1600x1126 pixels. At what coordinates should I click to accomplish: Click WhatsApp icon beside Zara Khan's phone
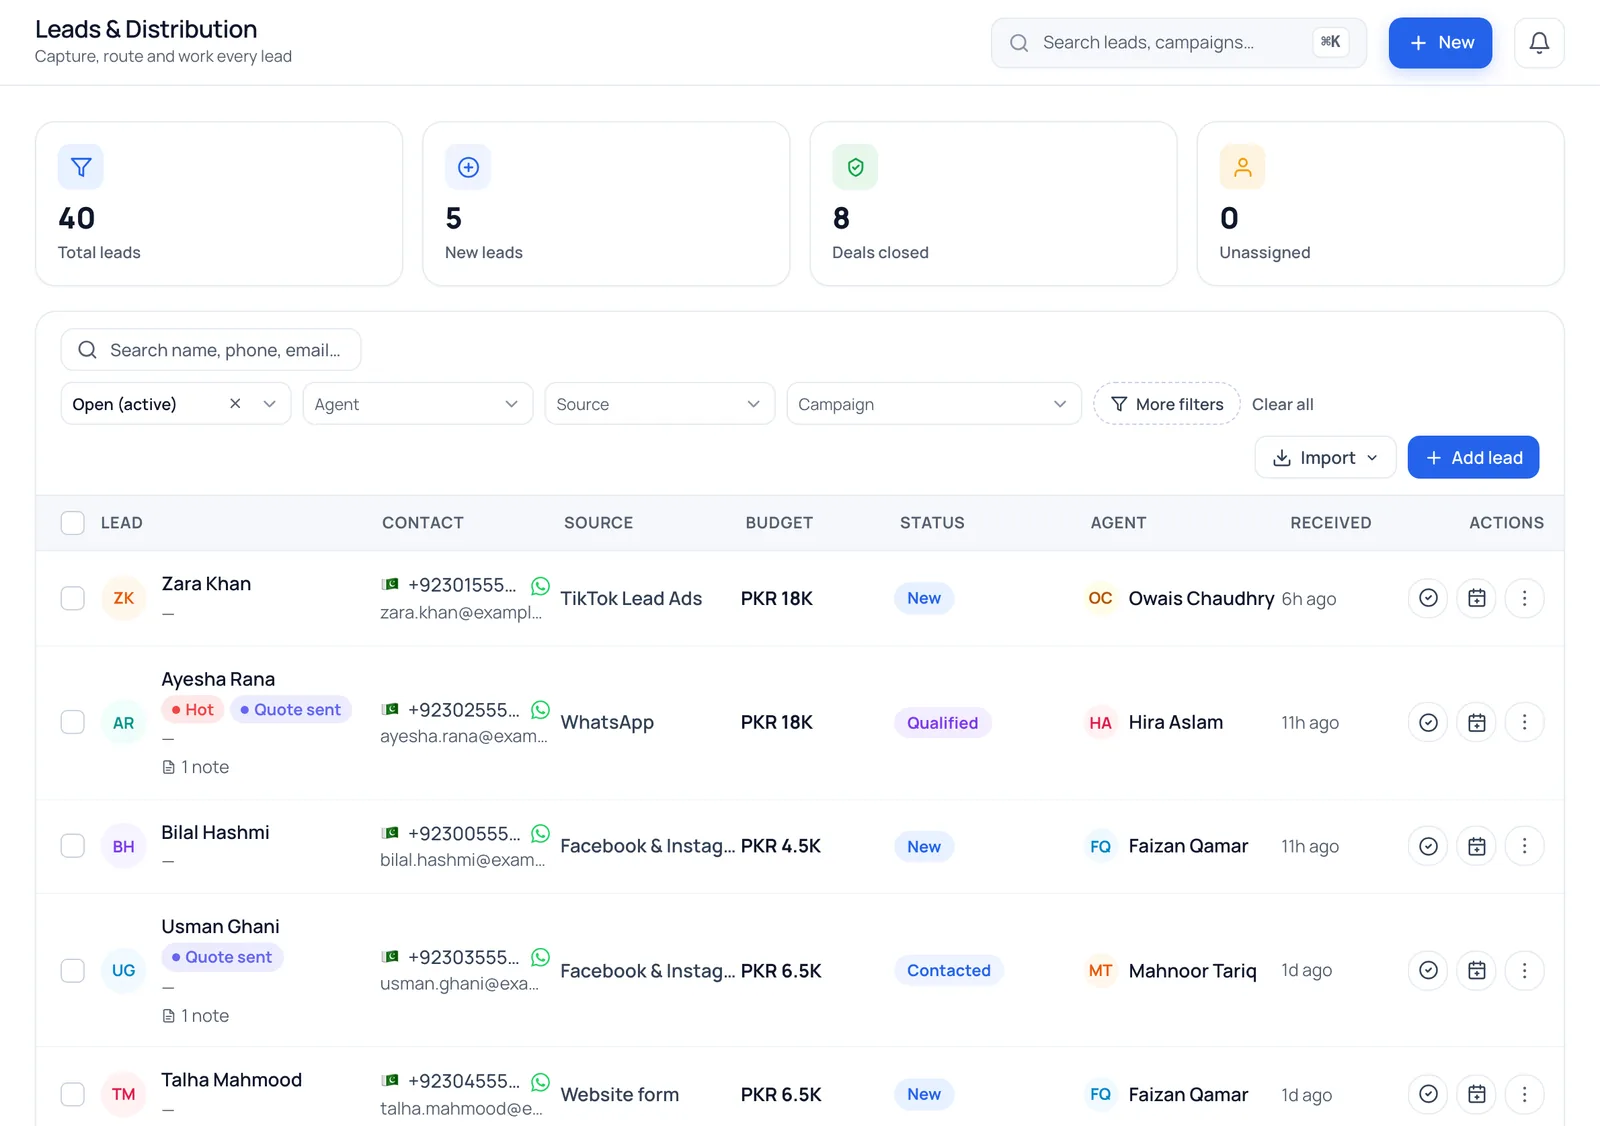coord(540,585)
